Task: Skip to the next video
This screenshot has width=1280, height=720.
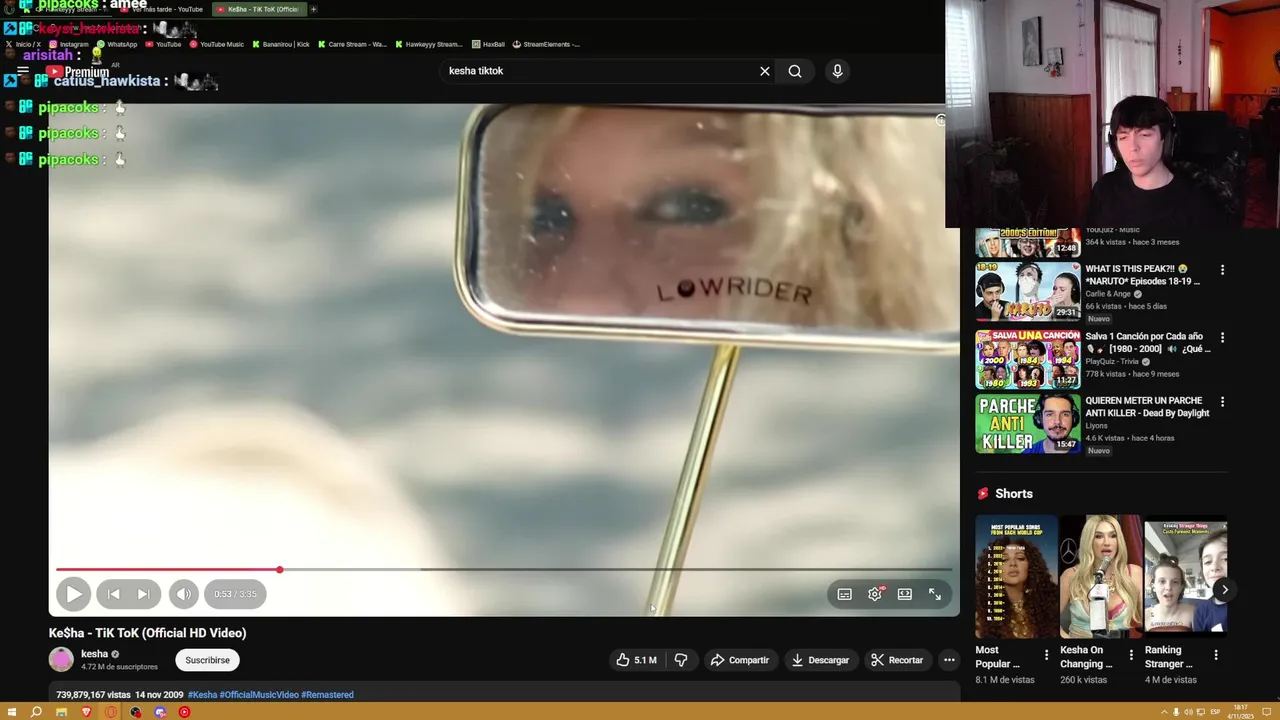Action: click(x=143, y=594)
